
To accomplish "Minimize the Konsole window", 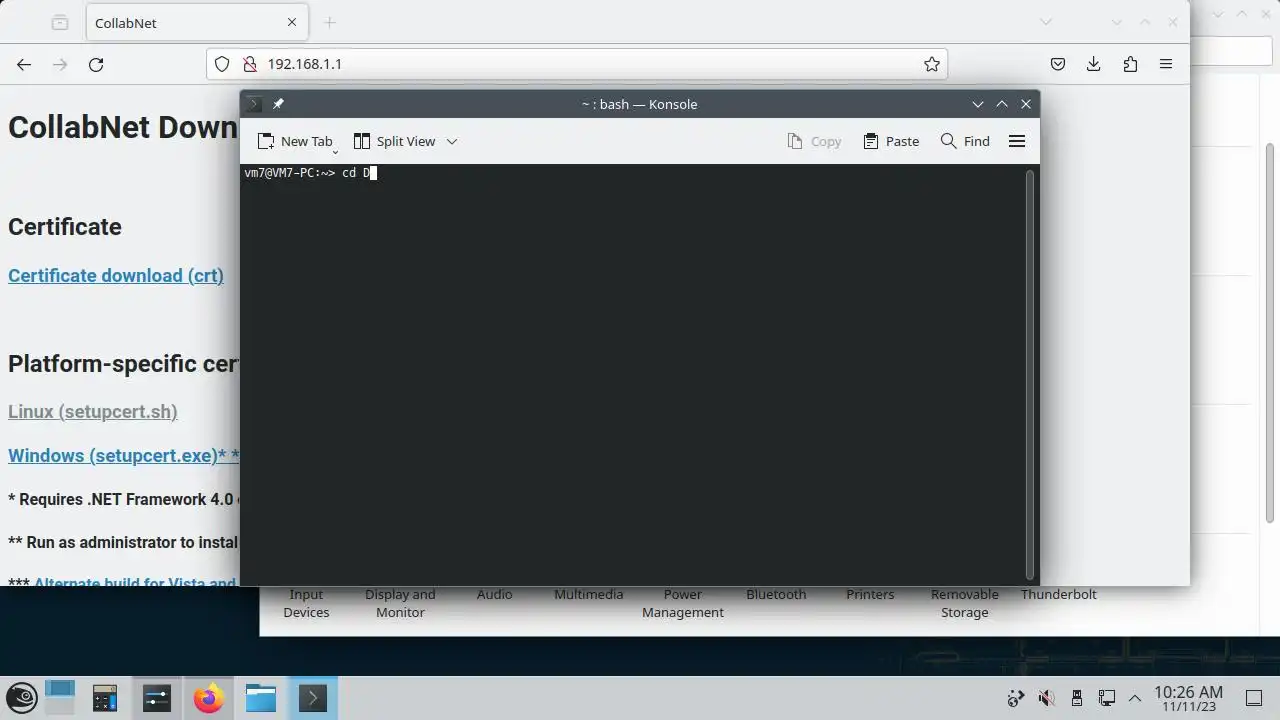I will (x=978, y=104).
